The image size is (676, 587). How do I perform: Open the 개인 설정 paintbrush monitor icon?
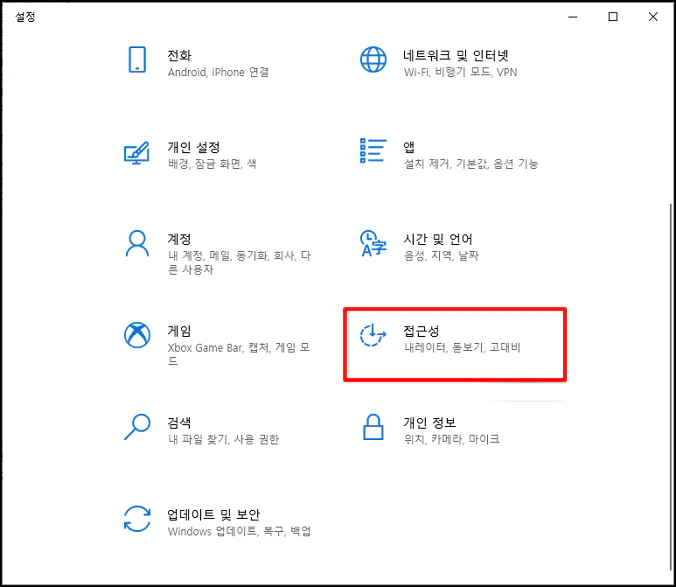click(x=137, y=153)
